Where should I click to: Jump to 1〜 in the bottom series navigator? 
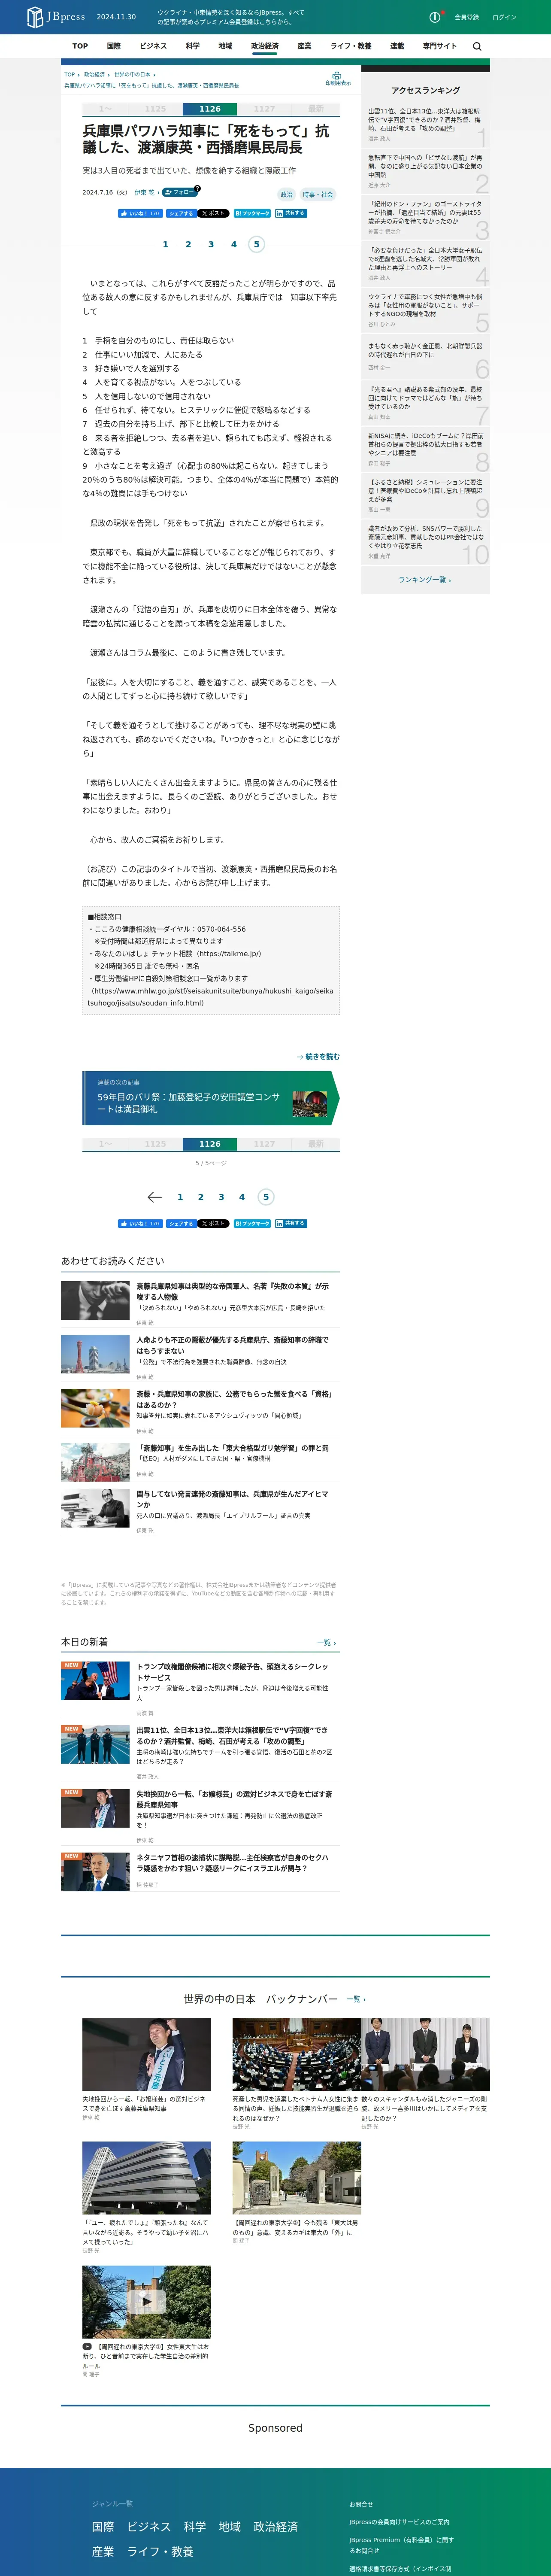[105, 1144]
